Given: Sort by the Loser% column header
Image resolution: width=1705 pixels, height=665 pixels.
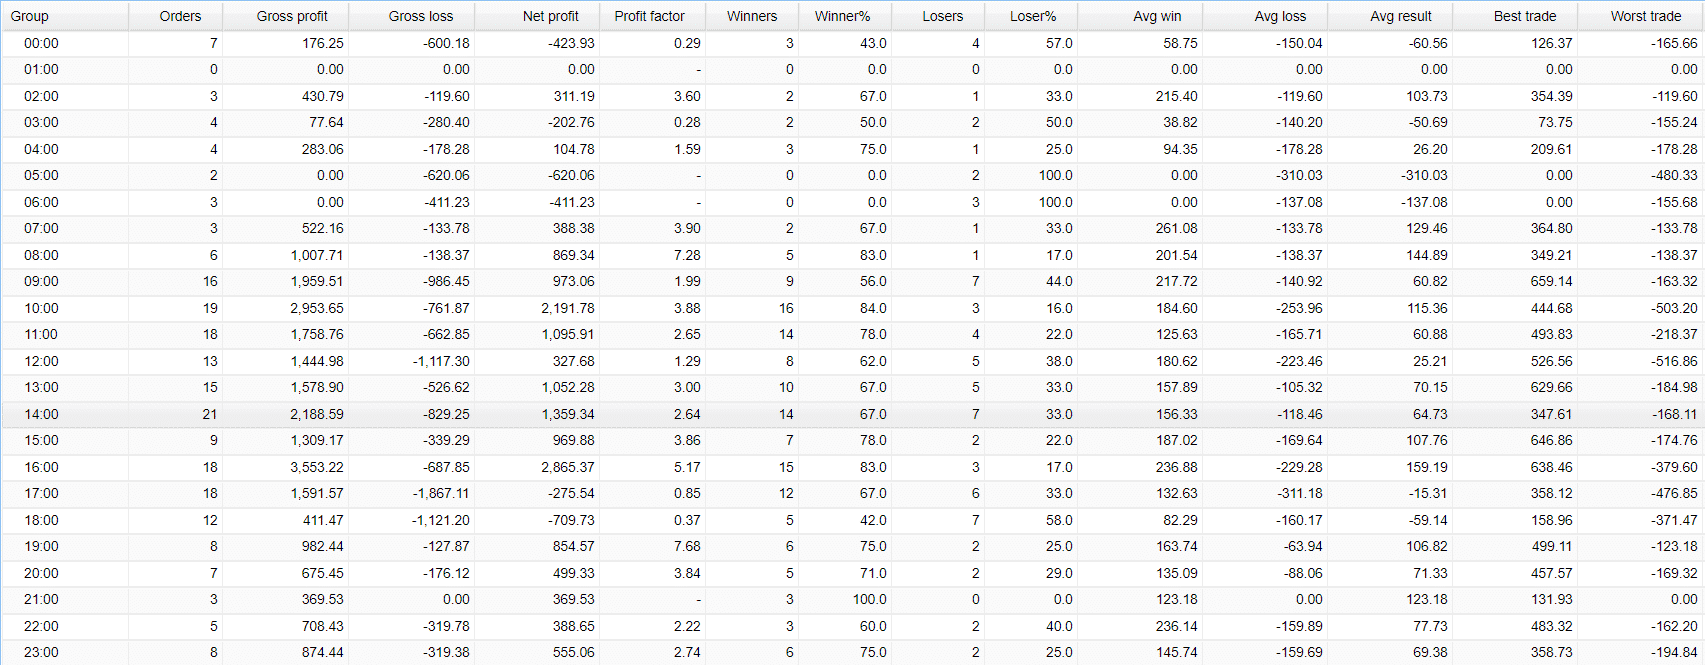Looking at the screenshot, I should tap(1033, 16).
